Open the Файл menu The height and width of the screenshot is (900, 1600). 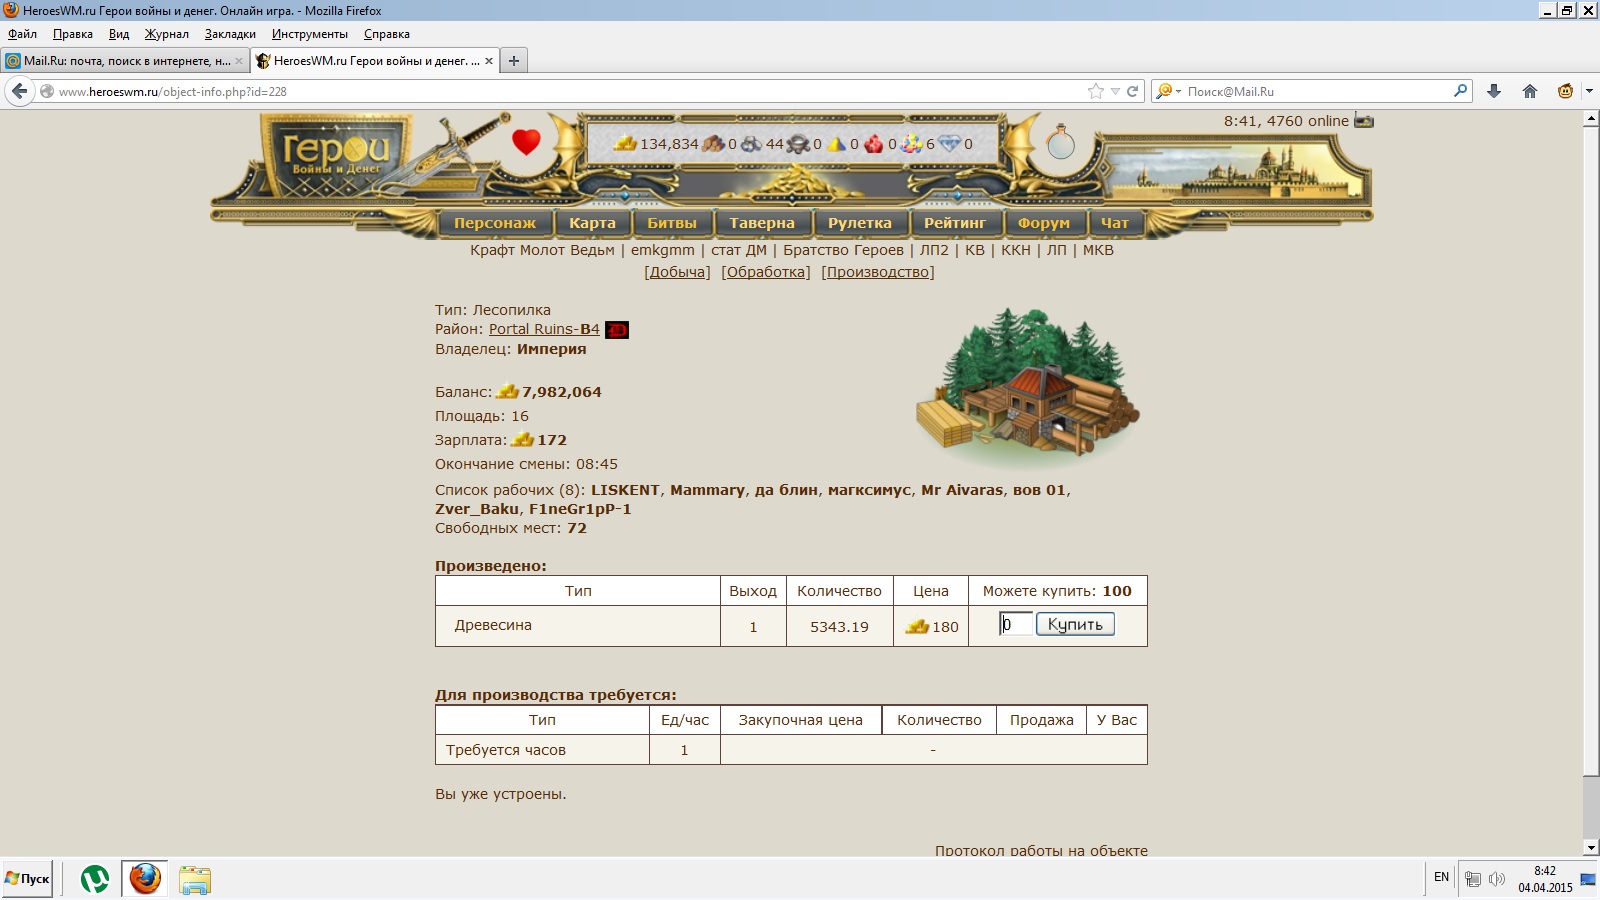[22, 34]
